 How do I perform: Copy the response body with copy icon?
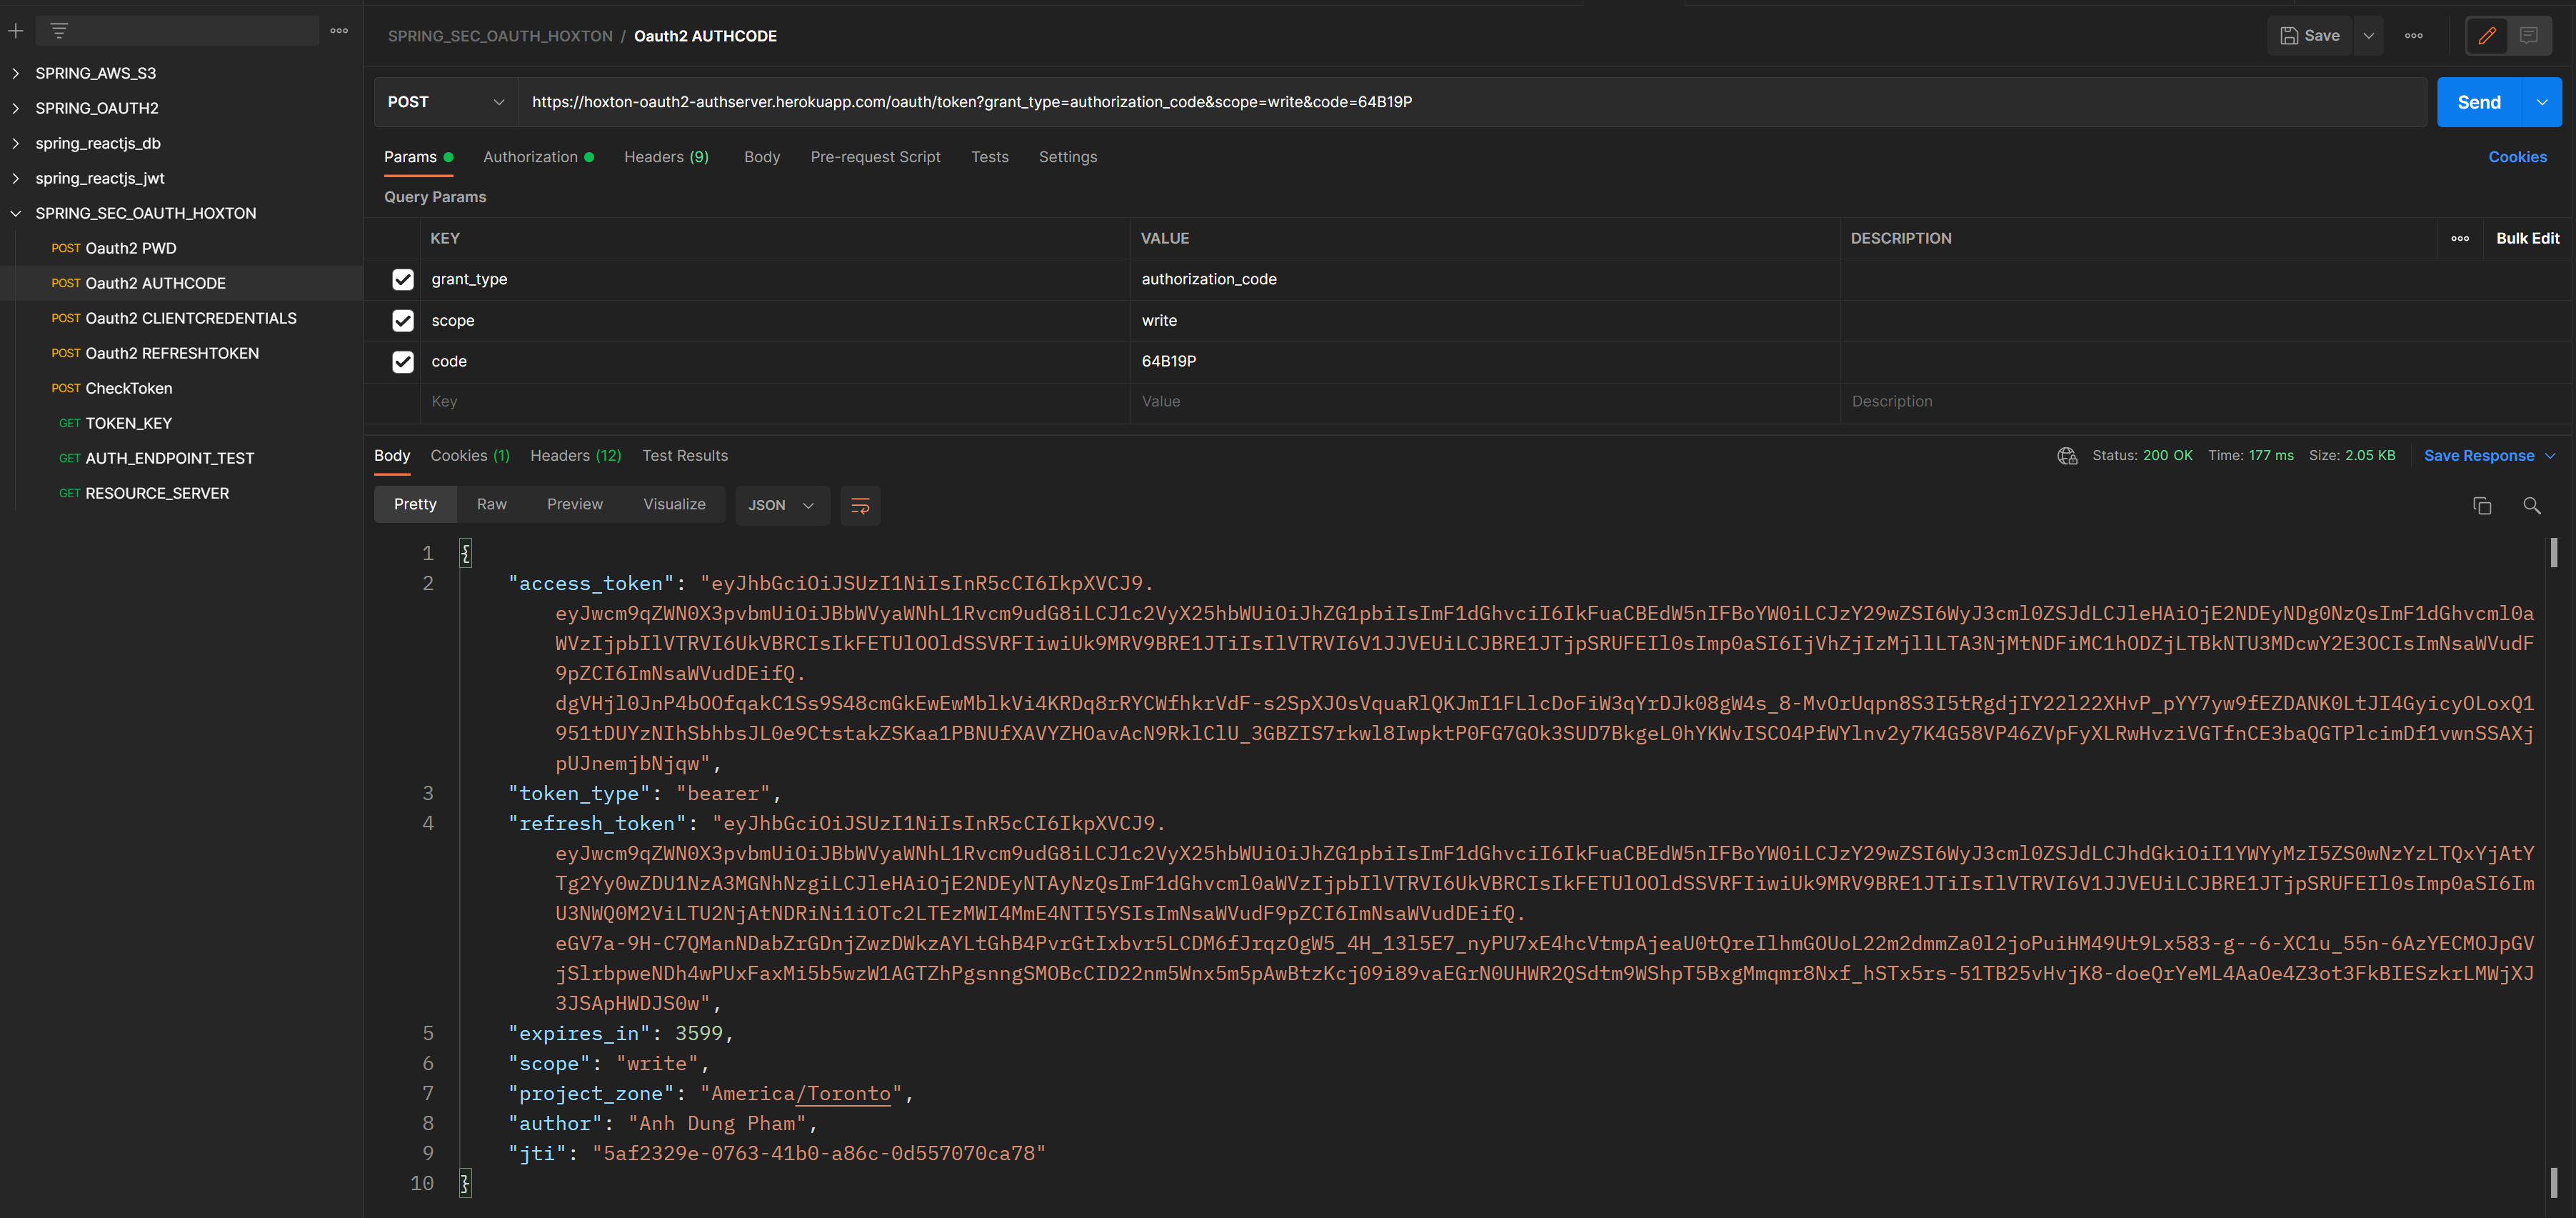(x=2483, y=505)
